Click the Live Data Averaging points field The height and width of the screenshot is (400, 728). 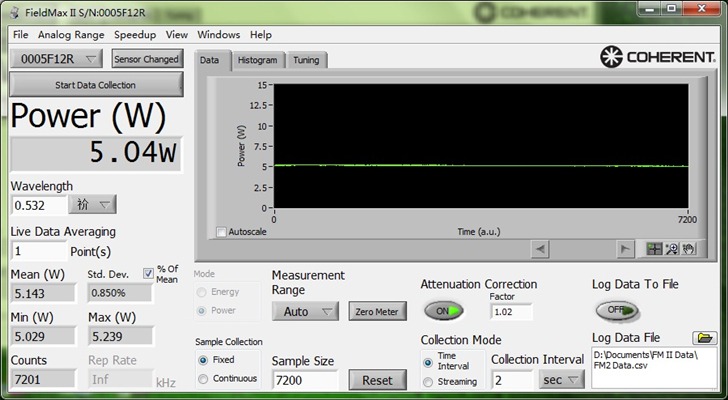39,251
